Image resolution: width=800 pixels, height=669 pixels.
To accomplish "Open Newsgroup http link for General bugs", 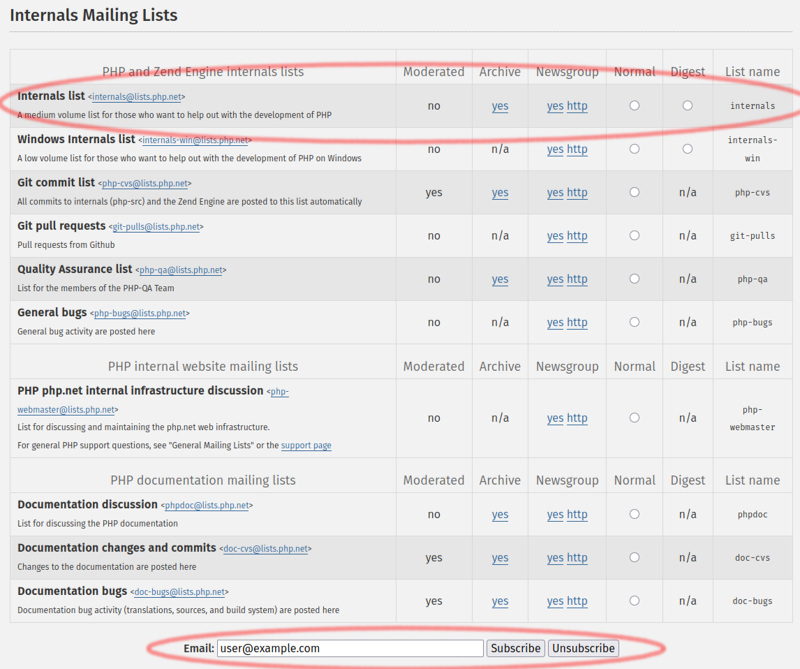I will pyautogui.click(x=577, y=323).
